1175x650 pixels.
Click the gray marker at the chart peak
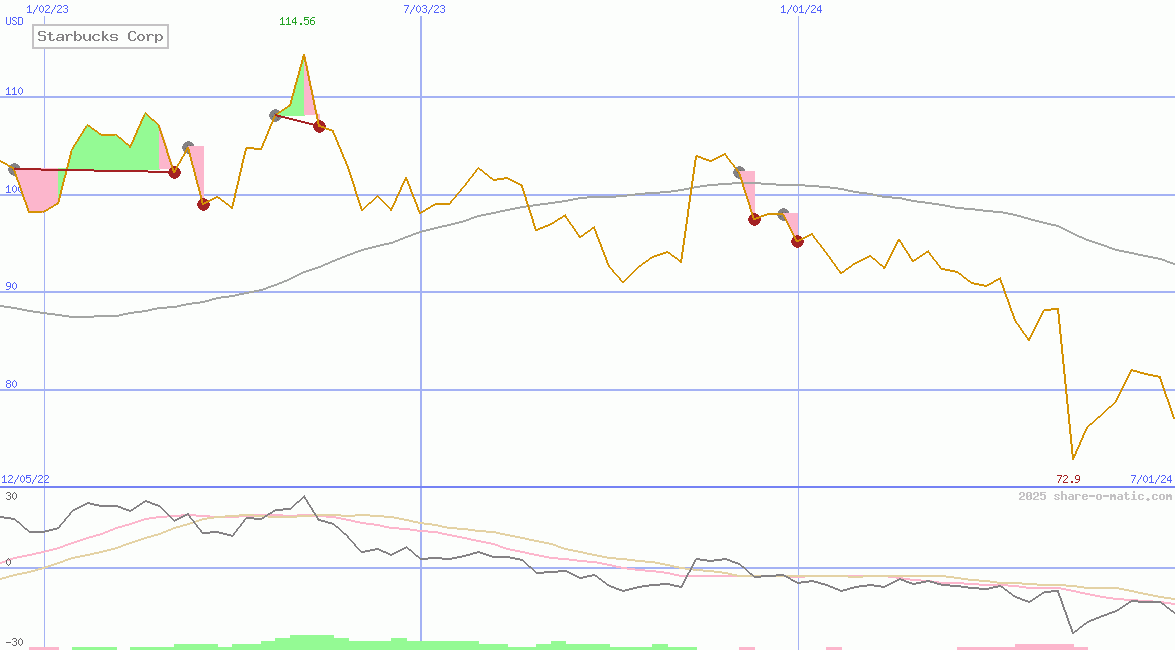pos(272,114)
